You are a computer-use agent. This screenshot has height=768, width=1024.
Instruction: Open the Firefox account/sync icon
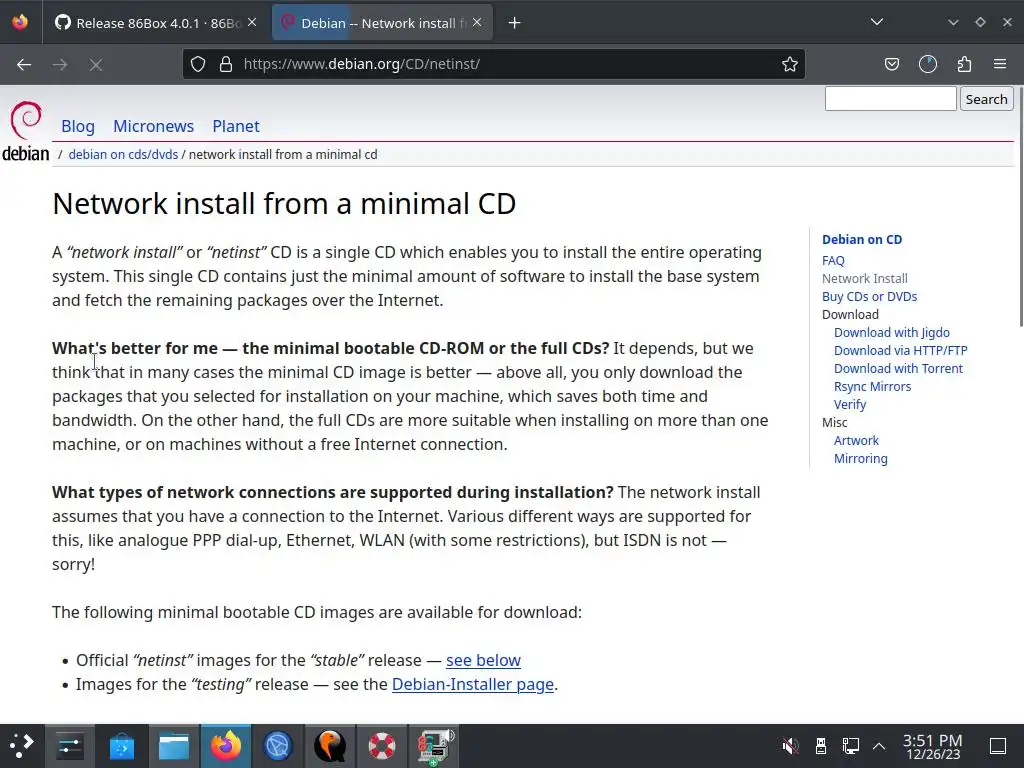click(x=928, y=64)
